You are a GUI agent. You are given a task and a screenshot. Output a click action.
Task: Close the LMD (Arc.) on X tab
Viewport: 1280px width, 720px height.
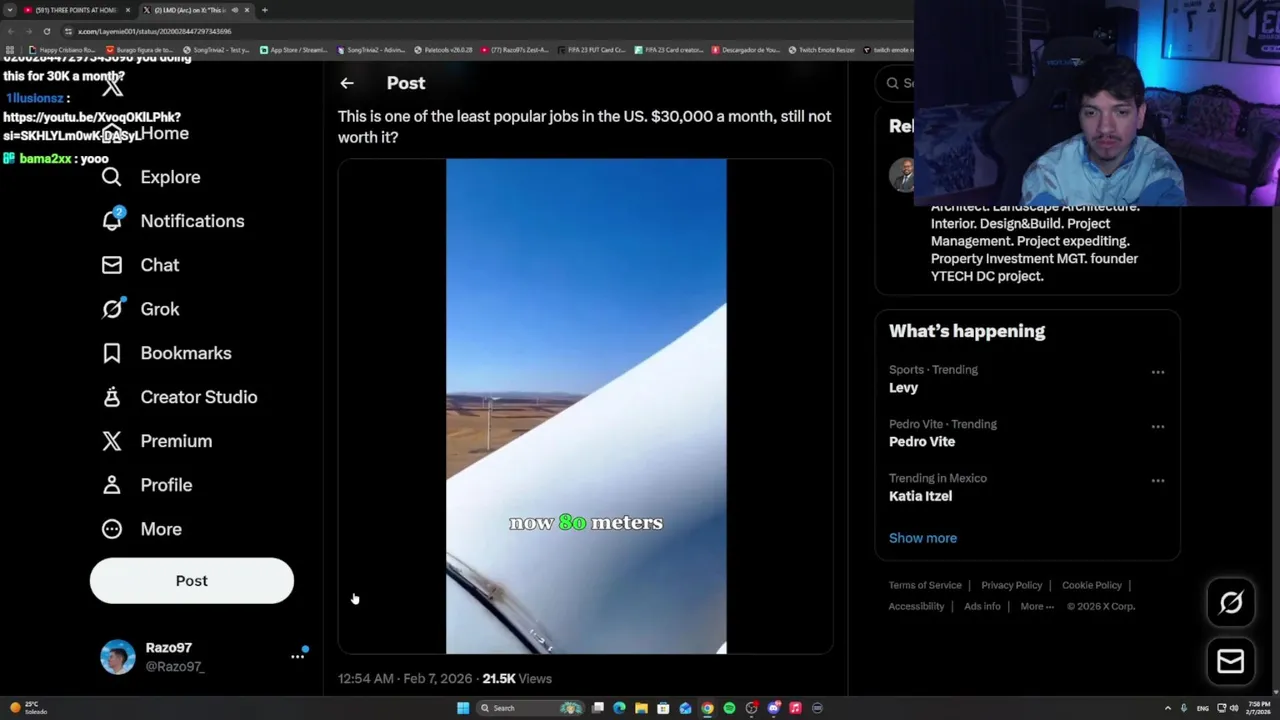[247, 10]
